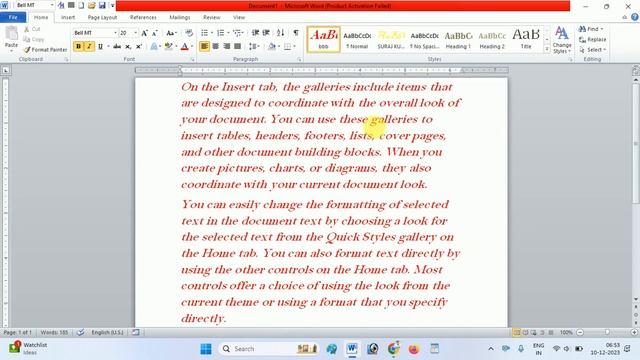The image size is (640, 360).
Task: Toggle Superscript formatting
Action: click(139, 47)
